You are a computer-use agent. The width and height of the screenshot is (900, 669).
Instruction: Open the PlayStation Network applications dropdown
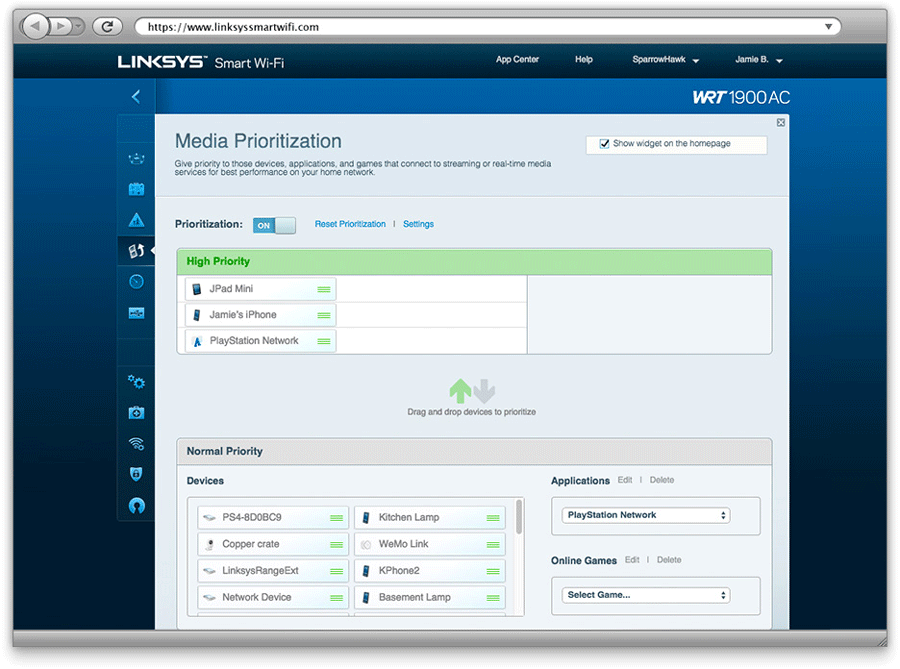(x=645, y=514)
